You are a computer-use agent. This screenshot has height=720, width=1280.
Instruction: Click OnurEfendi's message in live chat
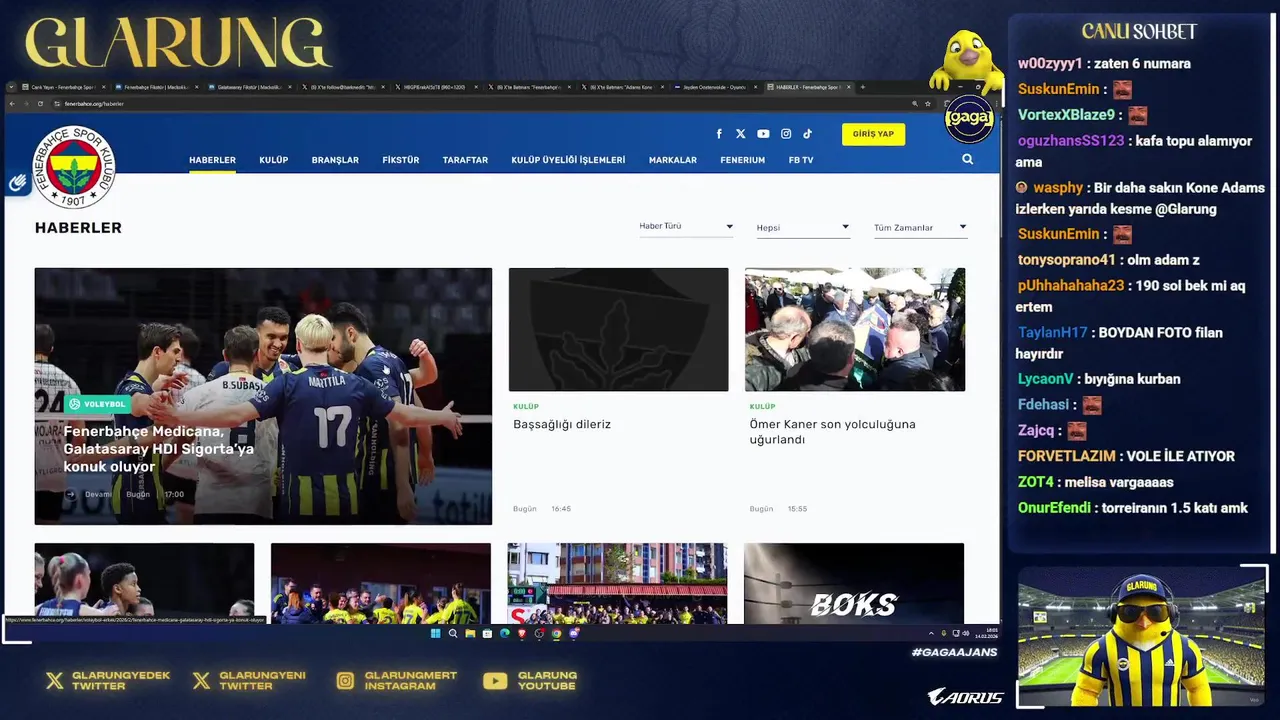1133,508
